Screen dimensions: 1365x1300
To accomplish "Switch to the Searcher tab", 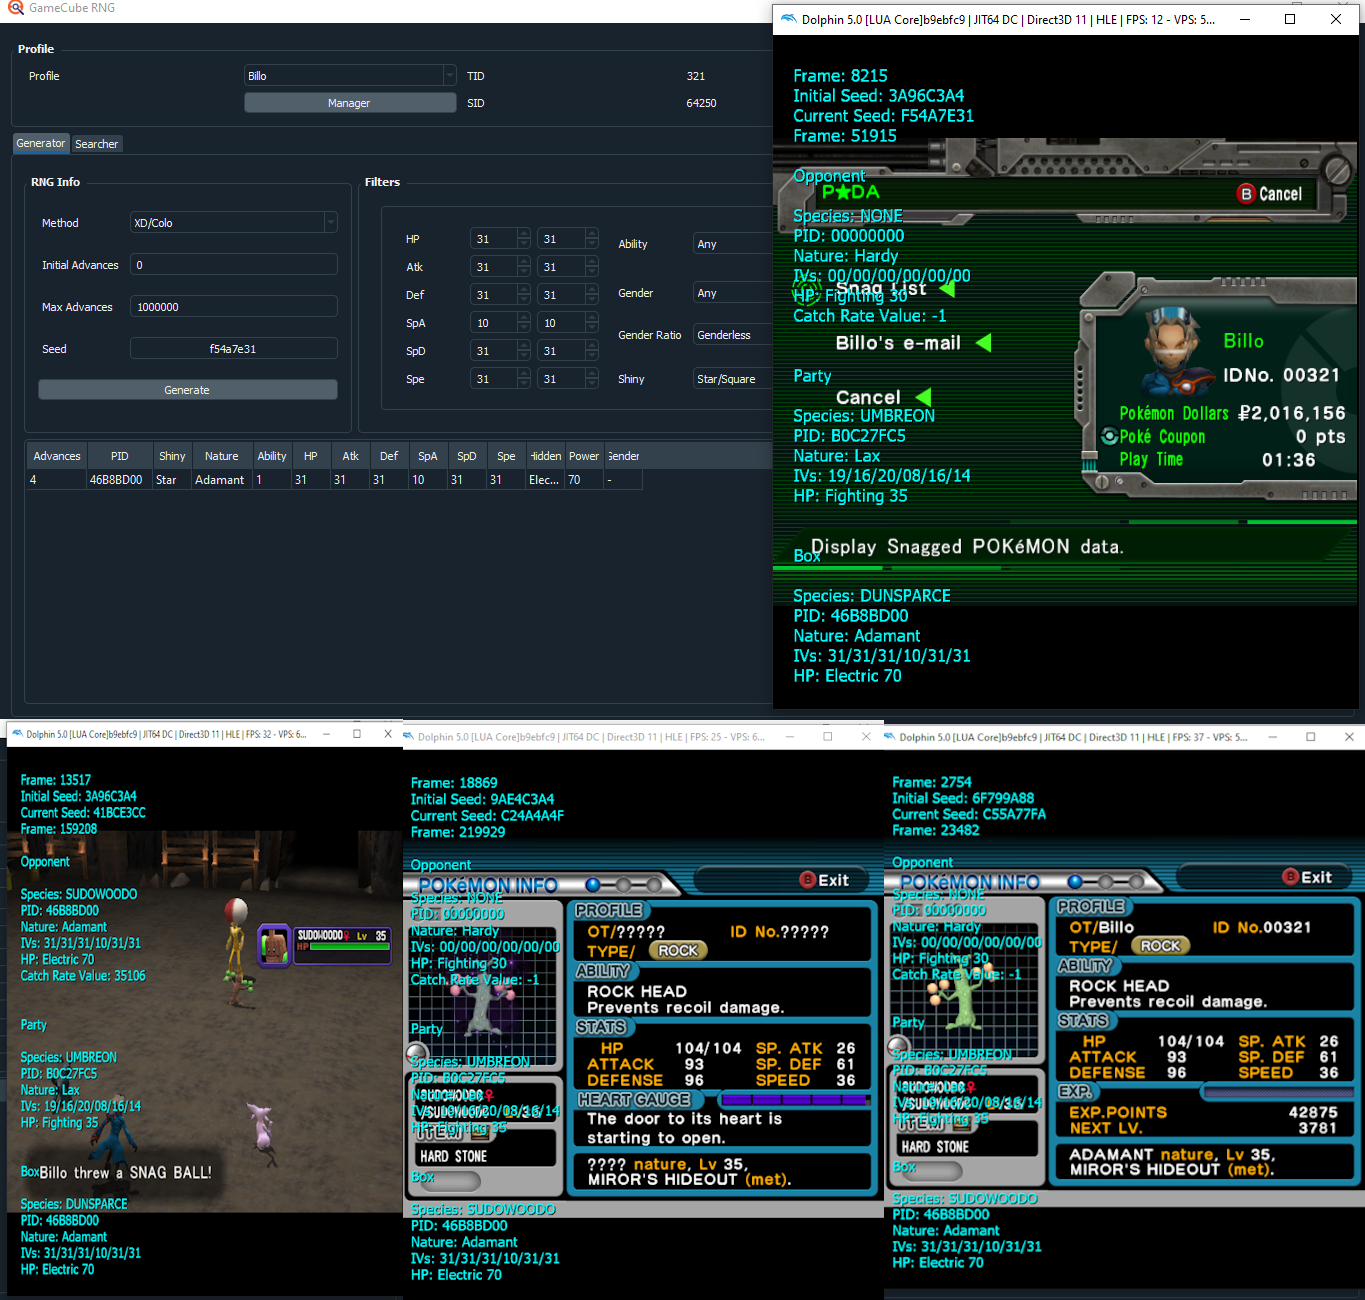I will (97, 144).
